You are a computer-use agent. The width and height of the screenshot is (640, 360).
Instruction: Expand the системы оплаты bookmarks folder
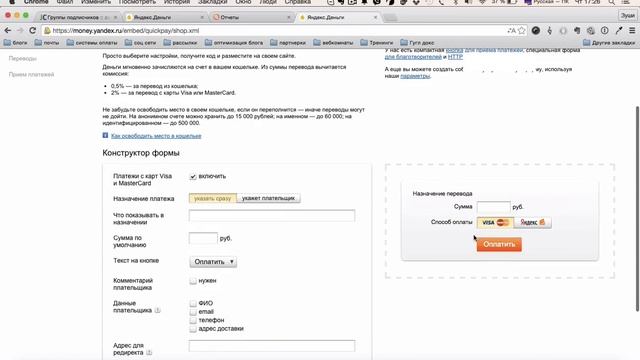(x=92, y=42)
